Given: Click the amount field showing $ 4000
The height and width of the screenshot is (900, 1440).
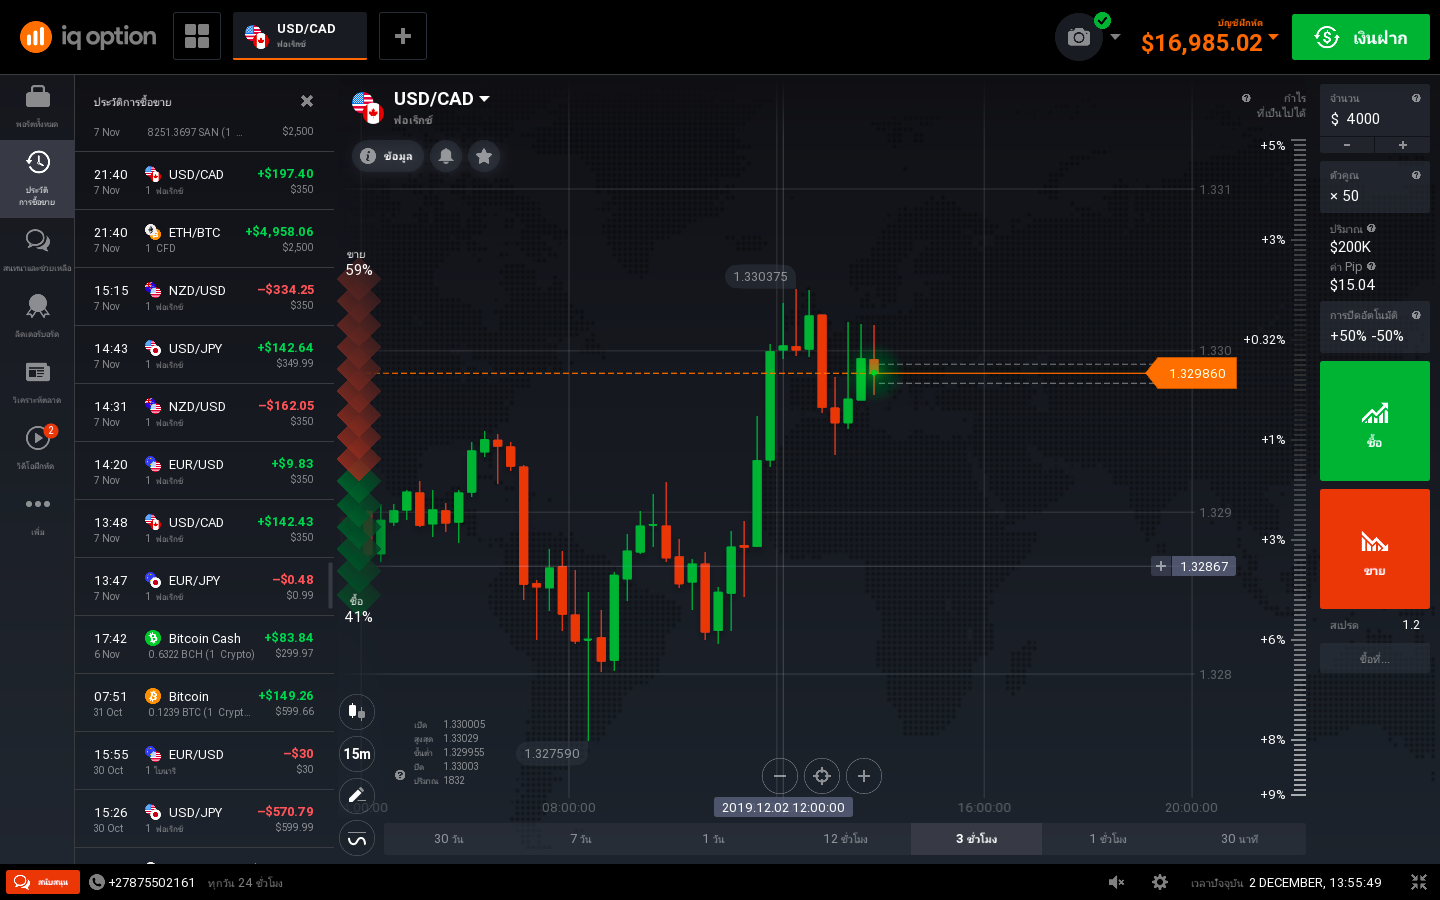Looking at the screenshot, I should pos(1375,111).
